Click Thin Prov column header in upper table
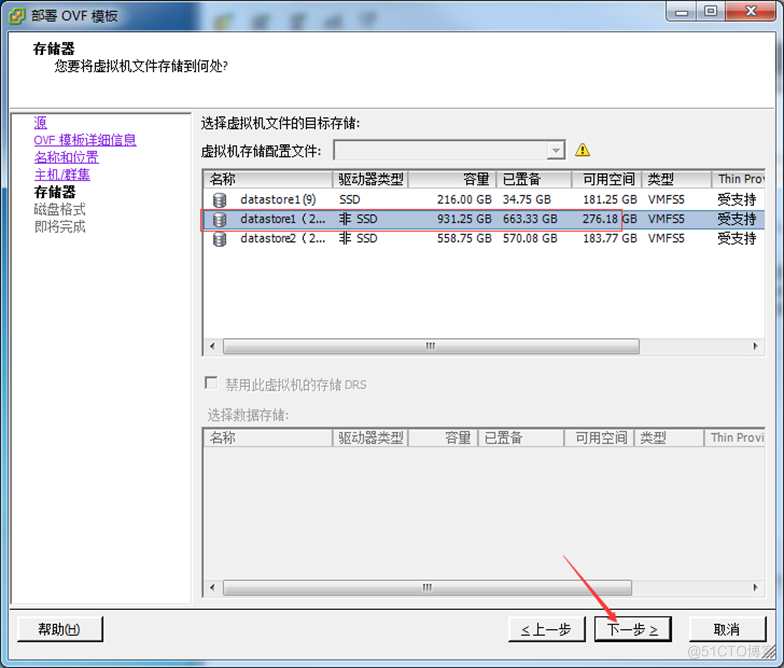Image resolution: width=784 pixels, height=668 pixels. click(x=738, y=179)
